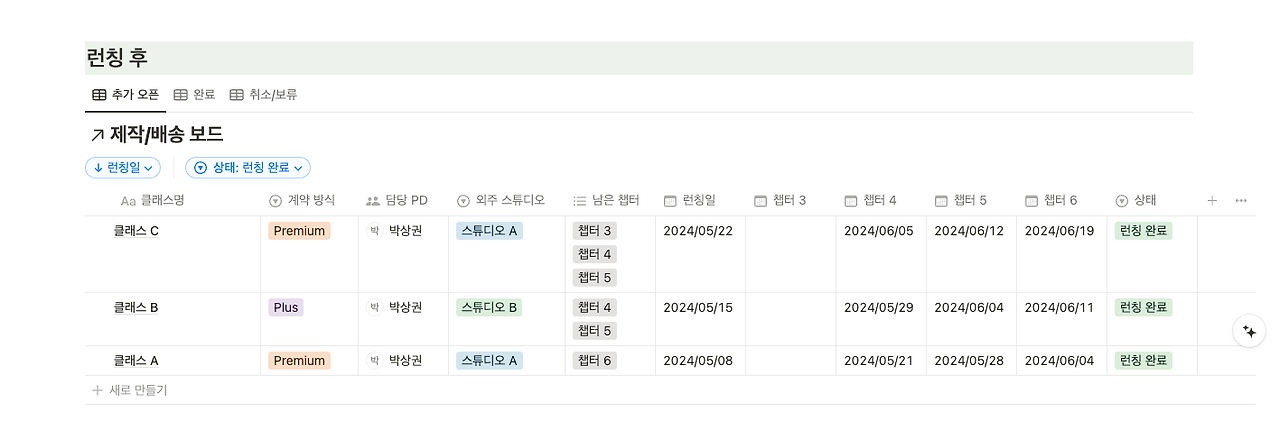Switch to the 취소/보류 tab
1280x439 pixels.
tap(264, 95)
